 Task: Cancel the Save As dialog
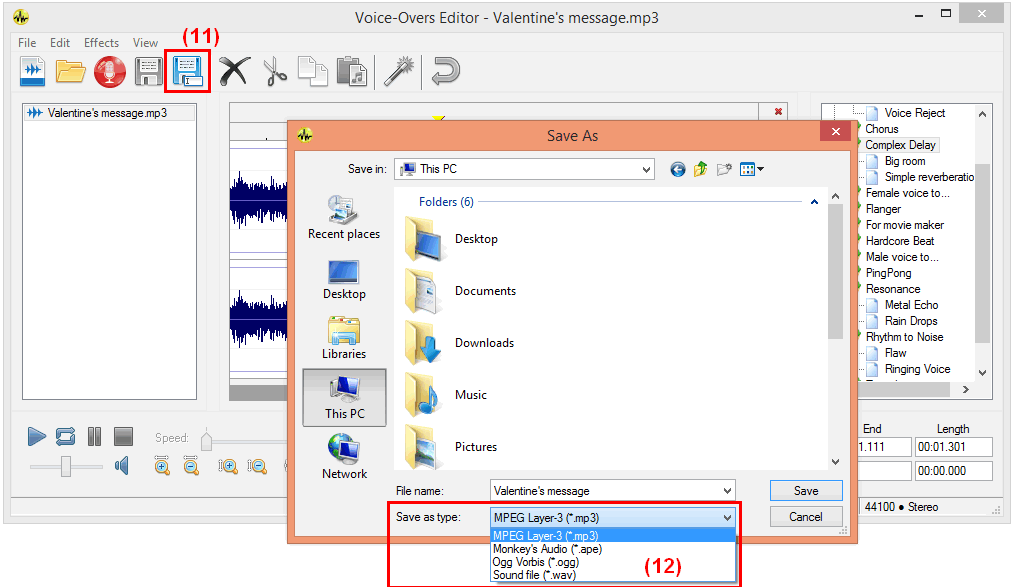pos(806,516)
